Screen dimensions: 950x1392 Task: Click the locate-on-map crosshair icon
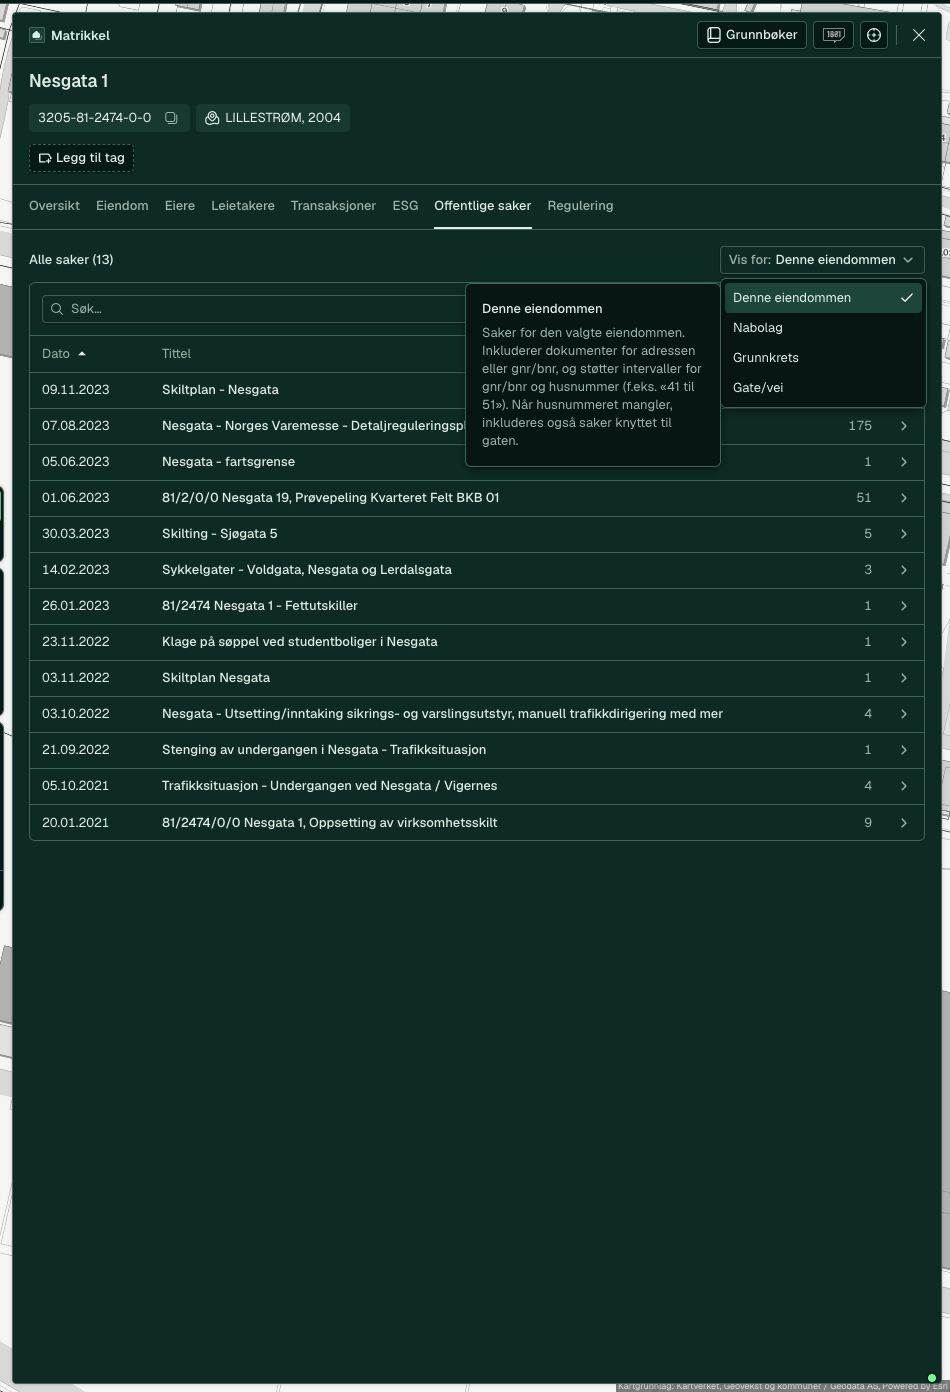(874, 35)
